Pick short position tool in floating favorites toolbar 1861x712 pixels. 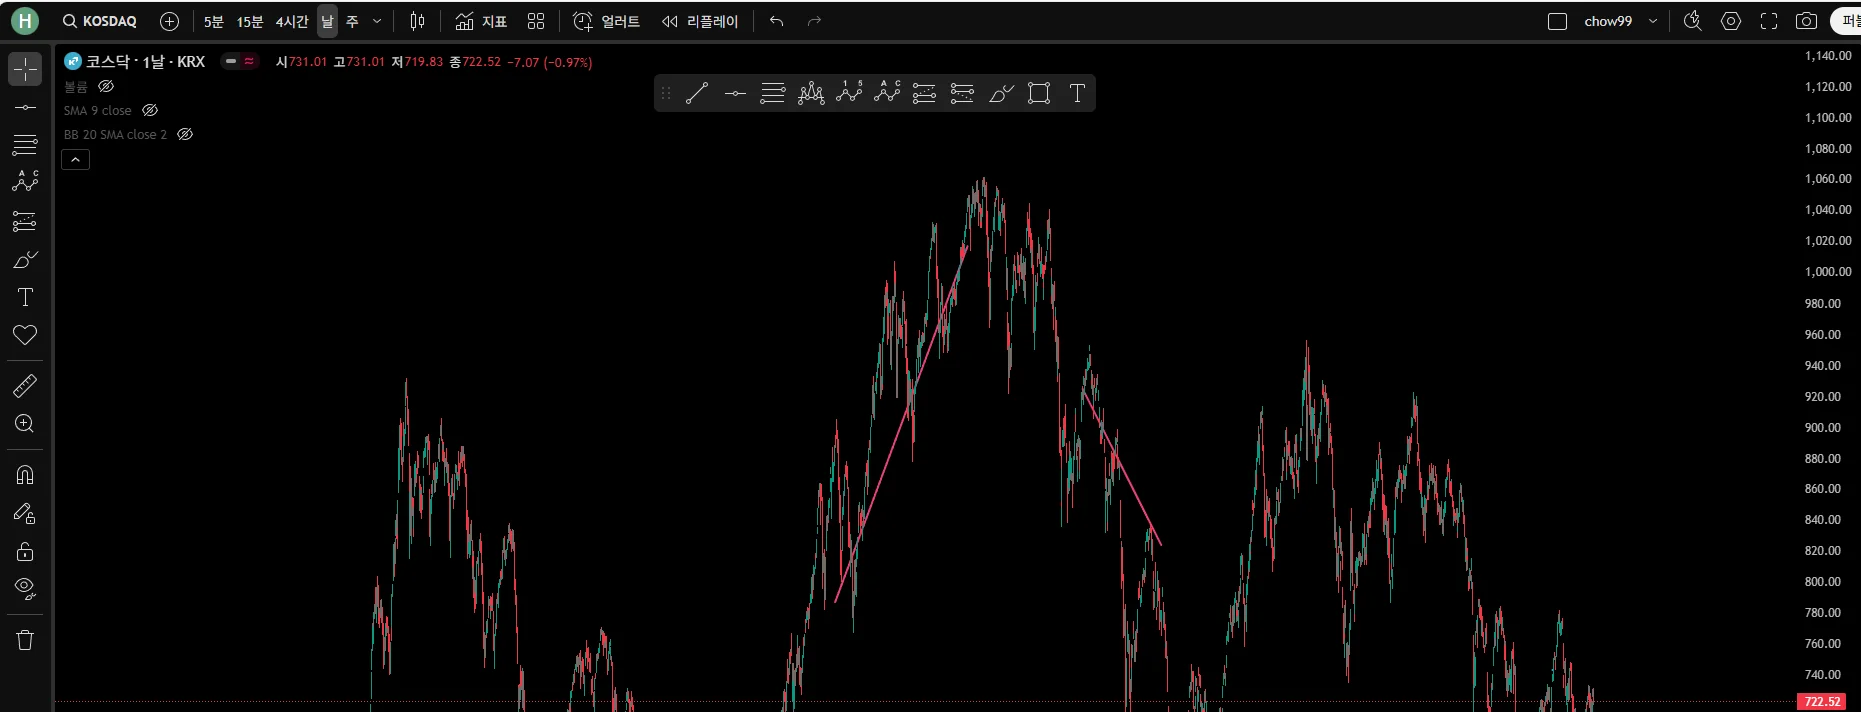(963, 94)
